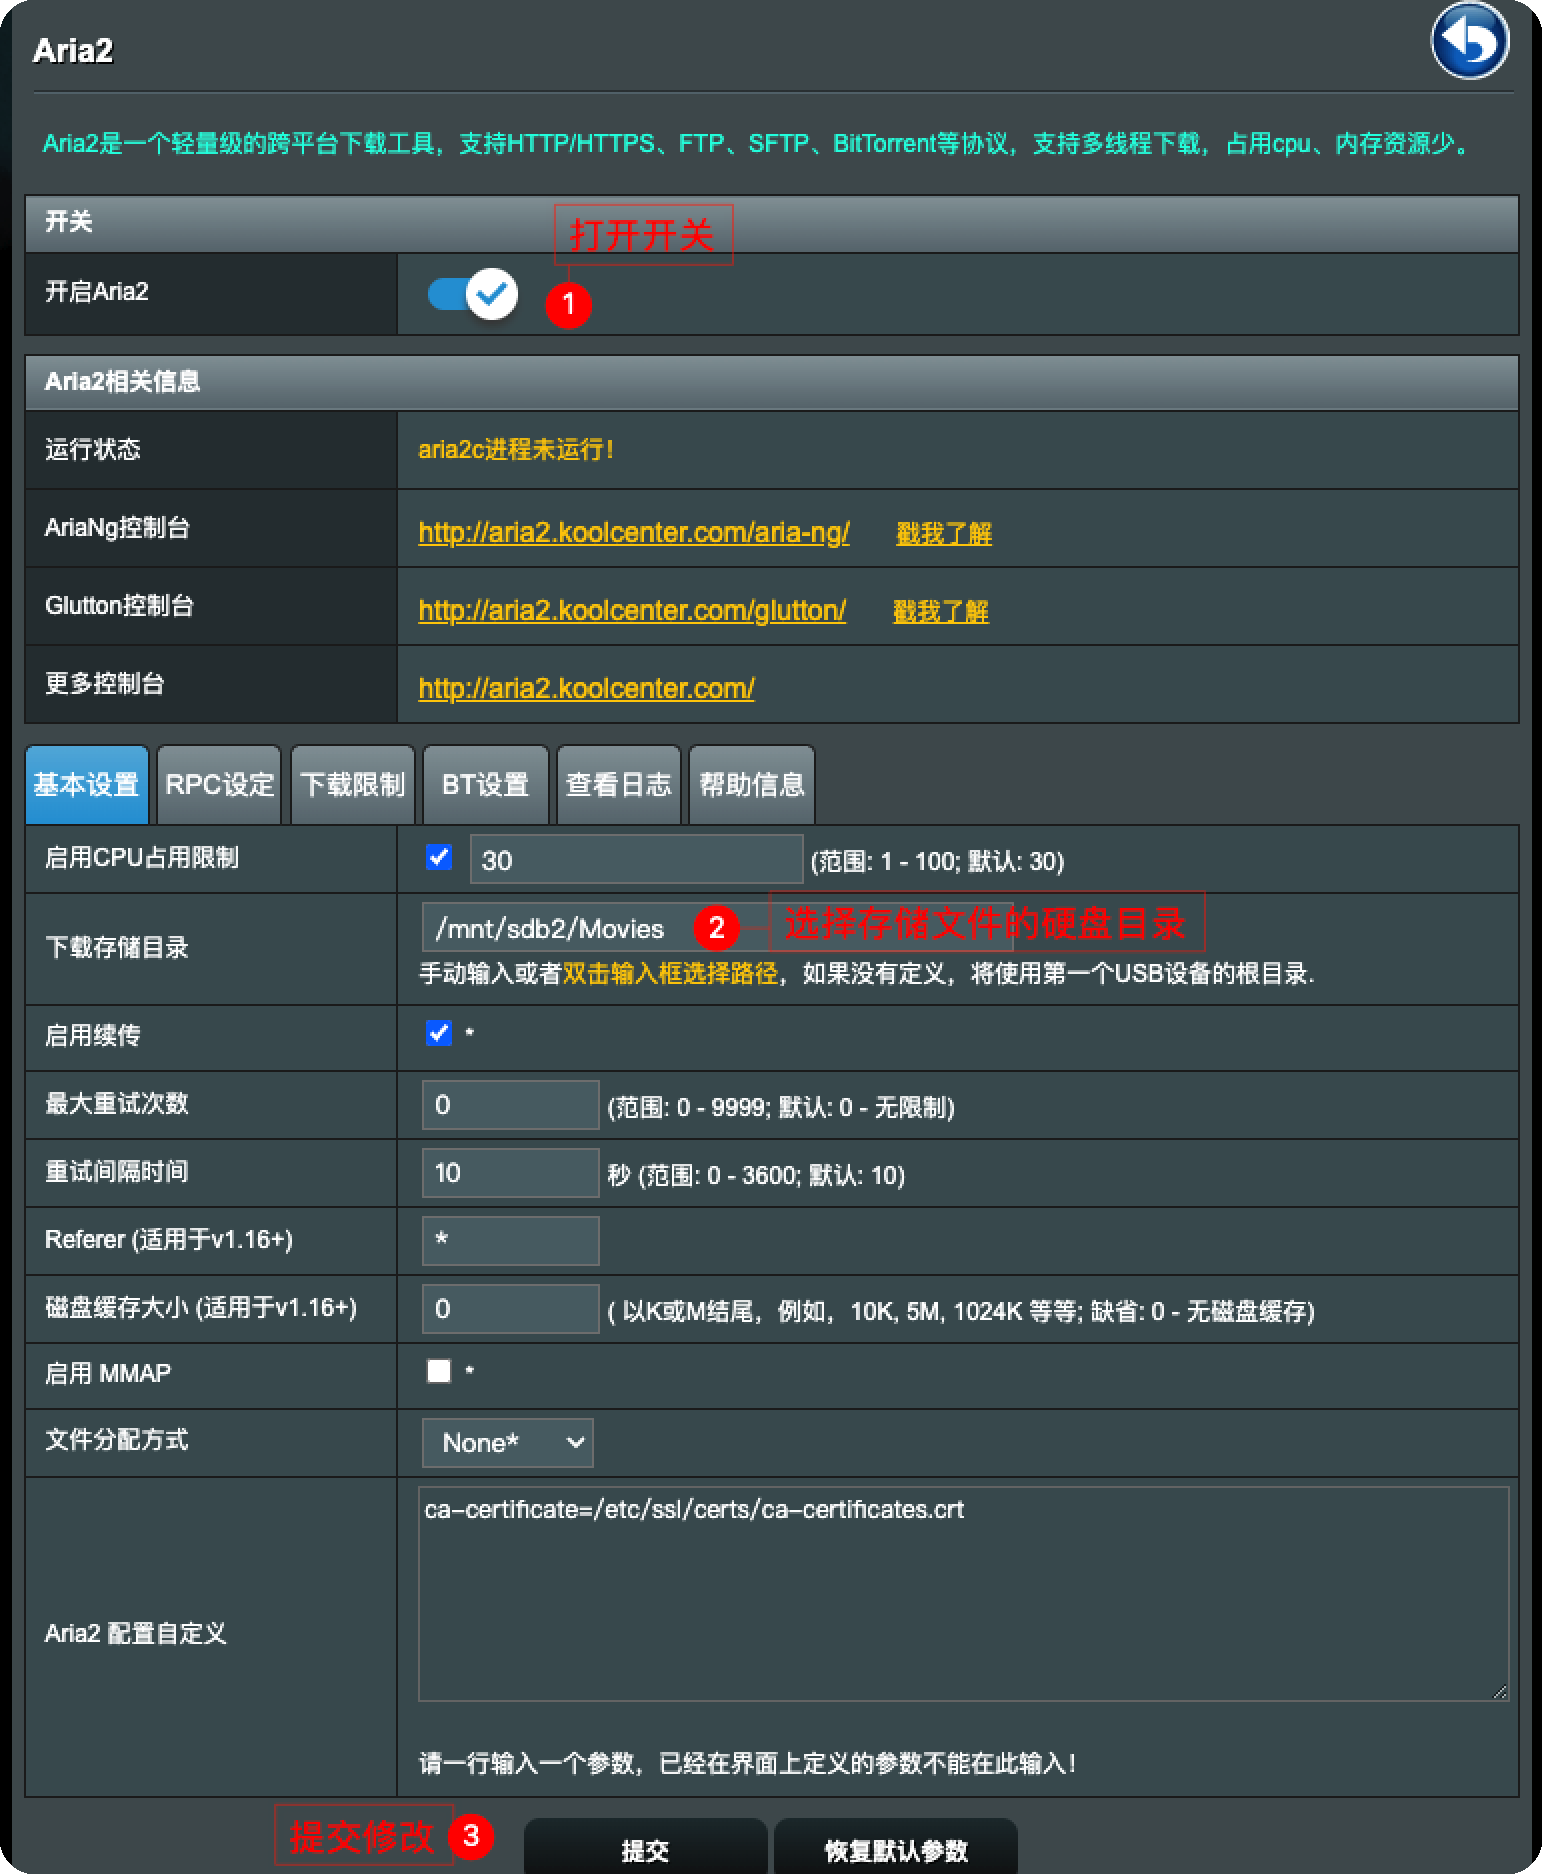Click the 更多控制台 row label

click(105, 683)
